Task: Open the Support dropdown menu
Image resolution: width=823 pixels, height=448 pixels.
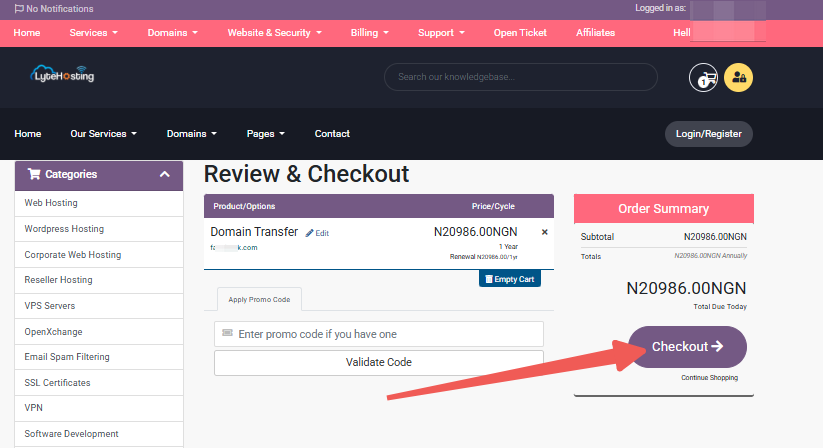Action: click(x=441, y=33)
